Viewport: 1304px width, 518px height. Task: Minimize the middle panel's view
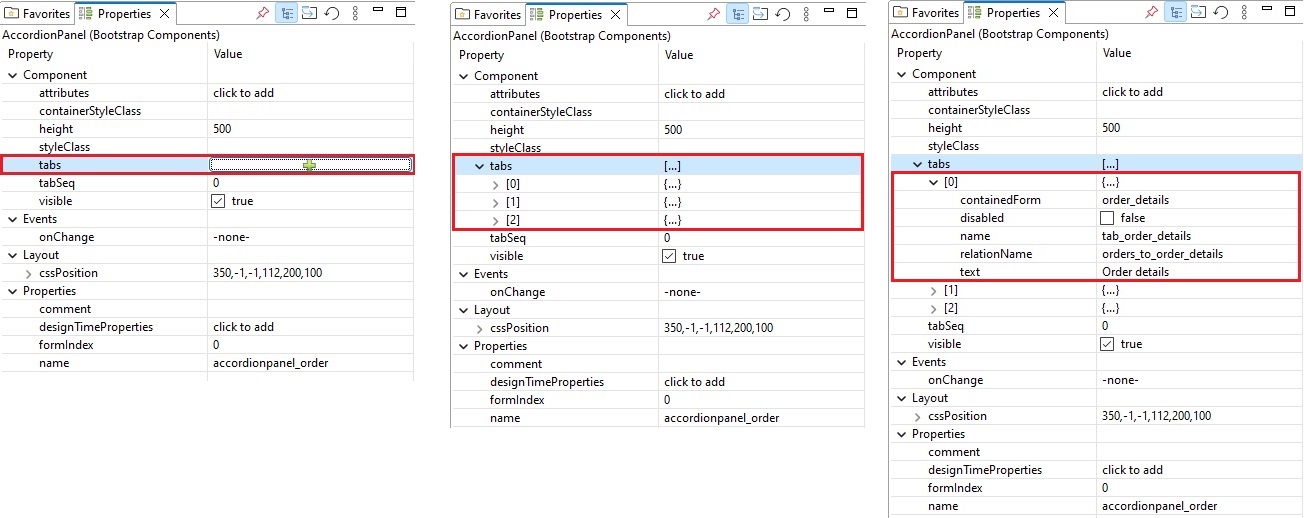[829, 13]
